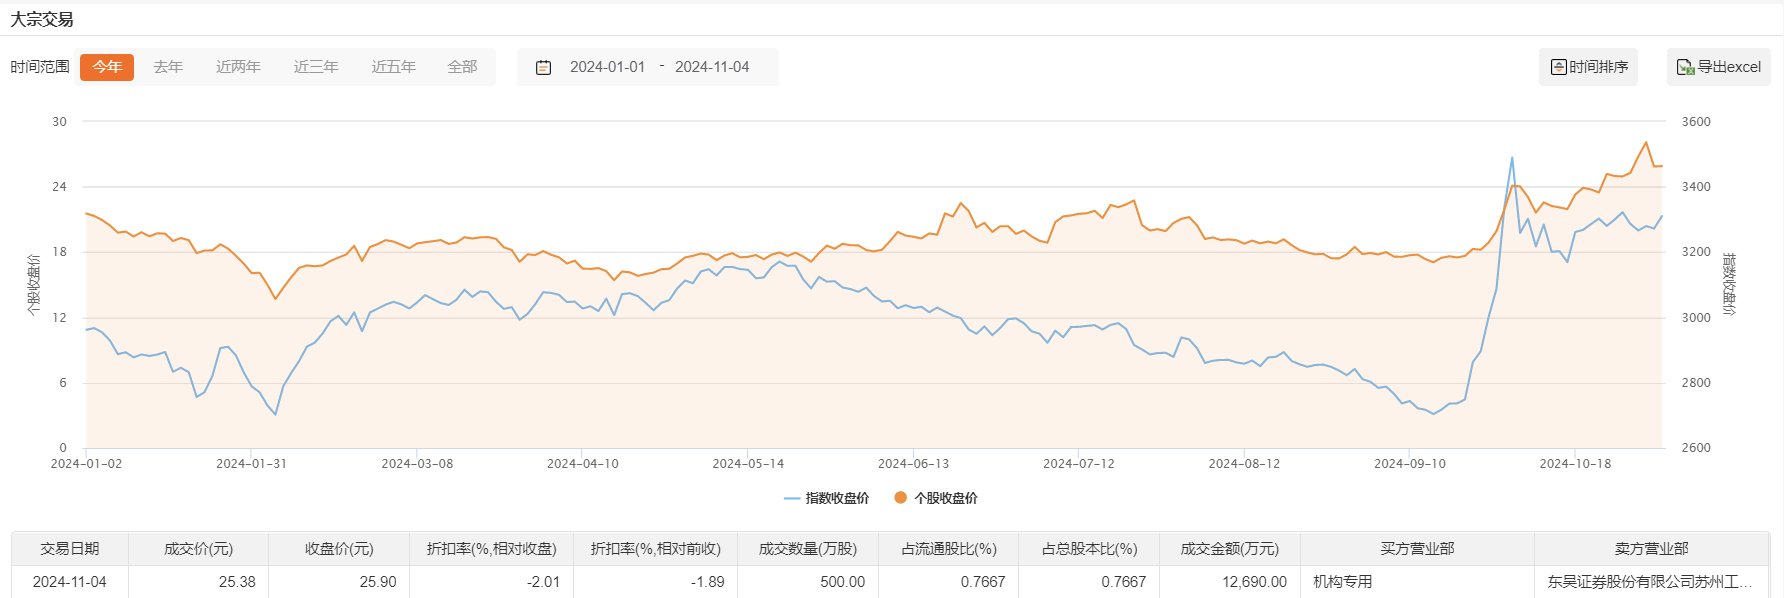
Task: Select the 近两年 range option
Action: [x=238, y=67]
